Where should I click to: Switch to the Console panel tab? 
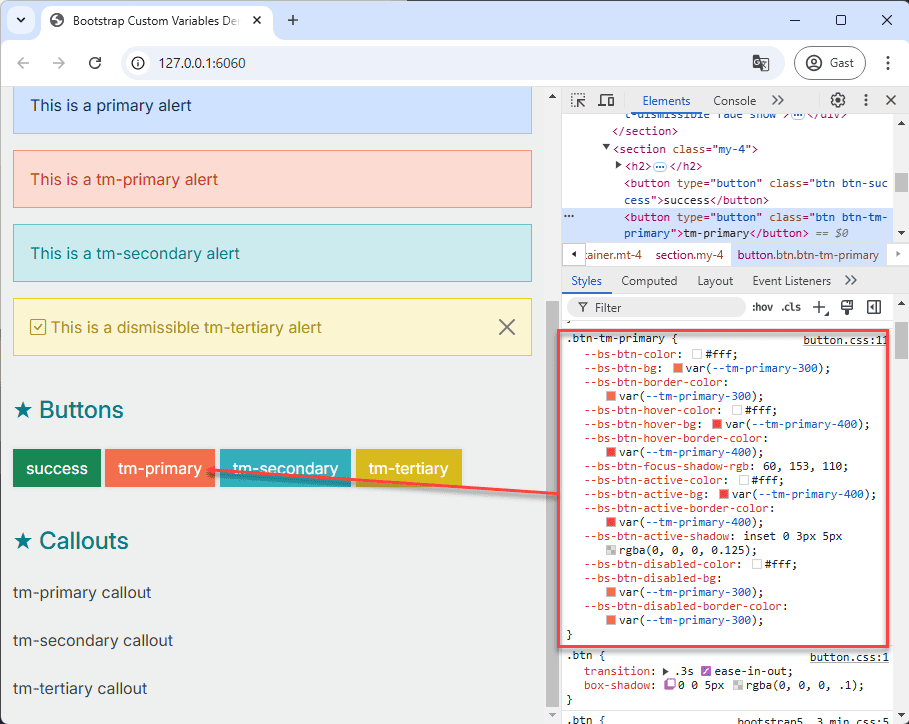[734, 101]
